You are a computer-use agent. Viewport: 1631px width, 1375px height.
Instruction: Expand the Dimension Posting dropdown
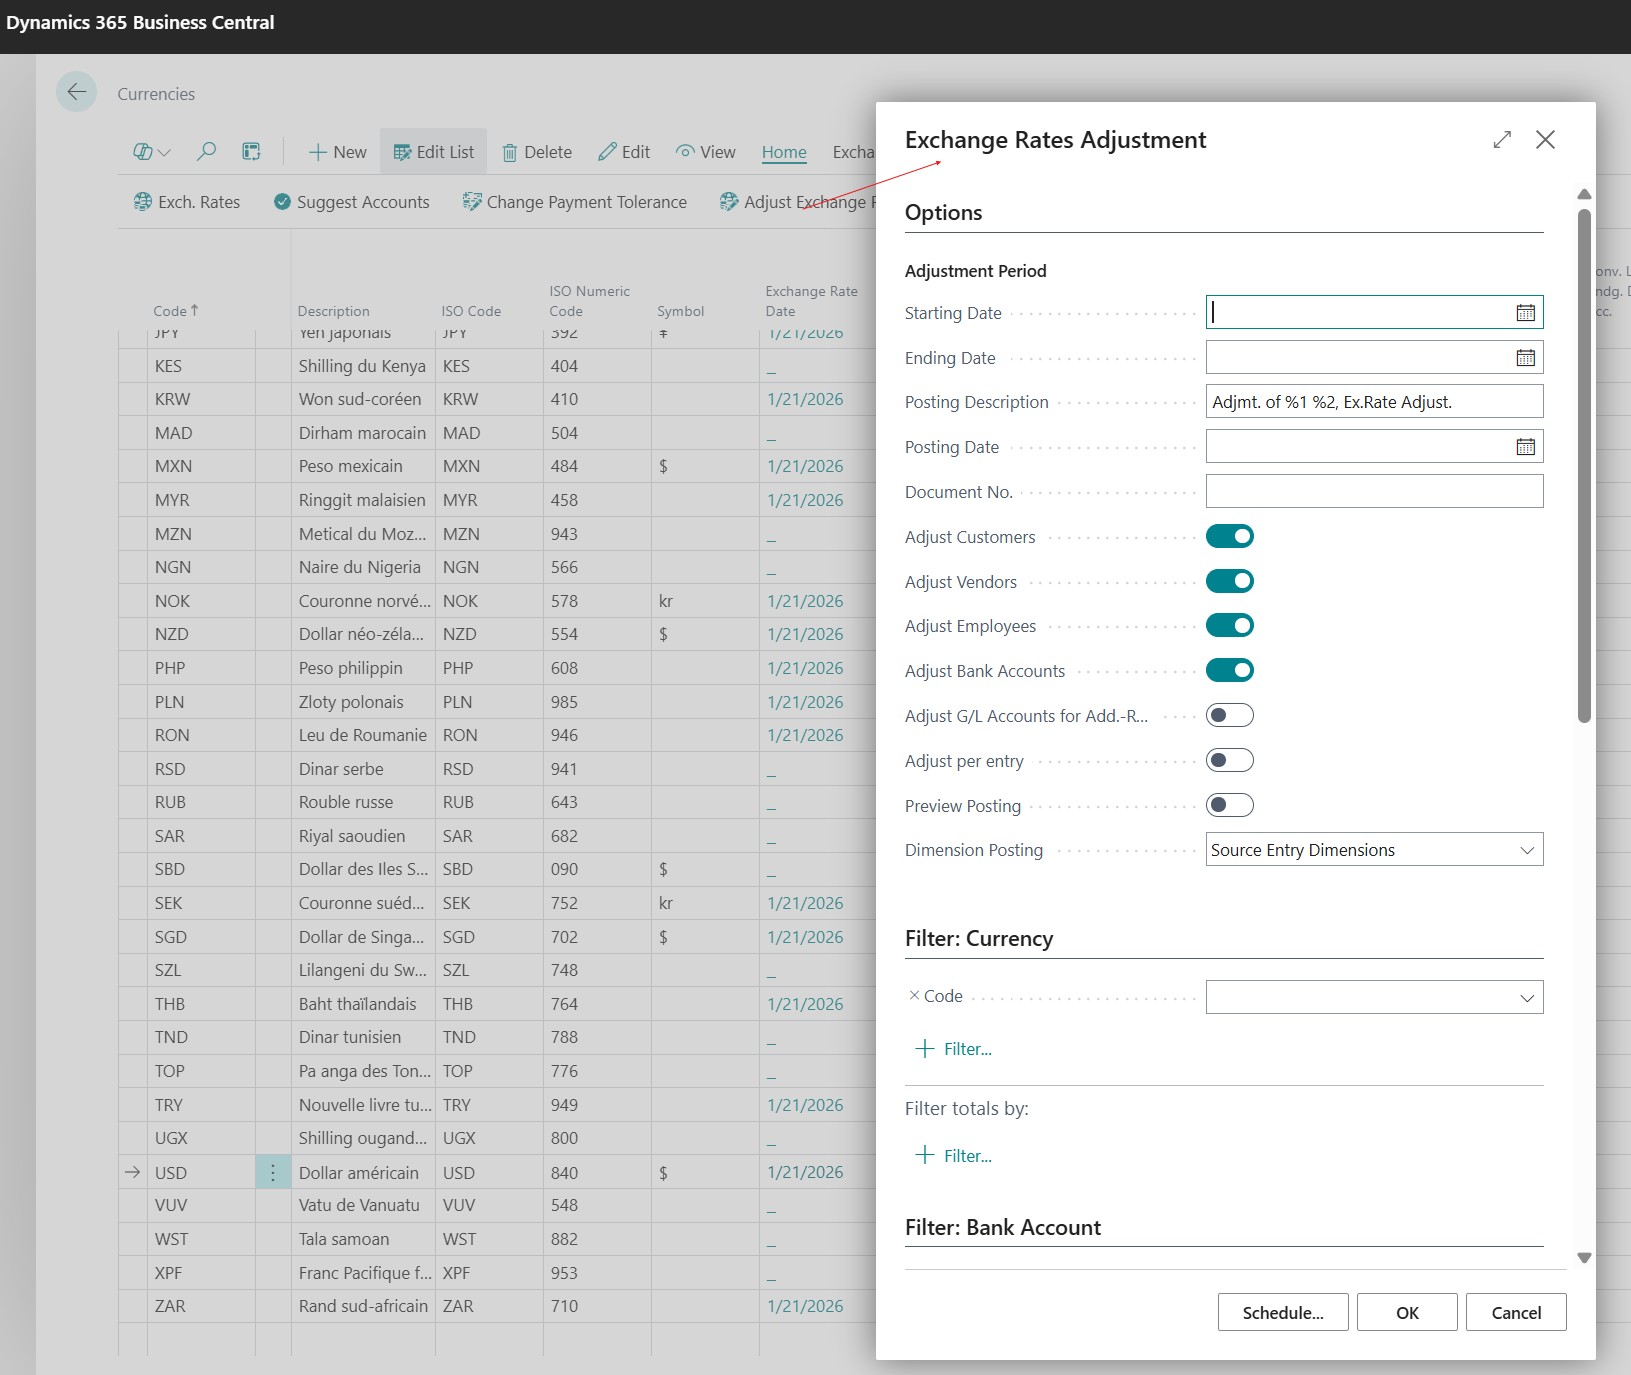pyautogui.click(x=1526, y=850)
